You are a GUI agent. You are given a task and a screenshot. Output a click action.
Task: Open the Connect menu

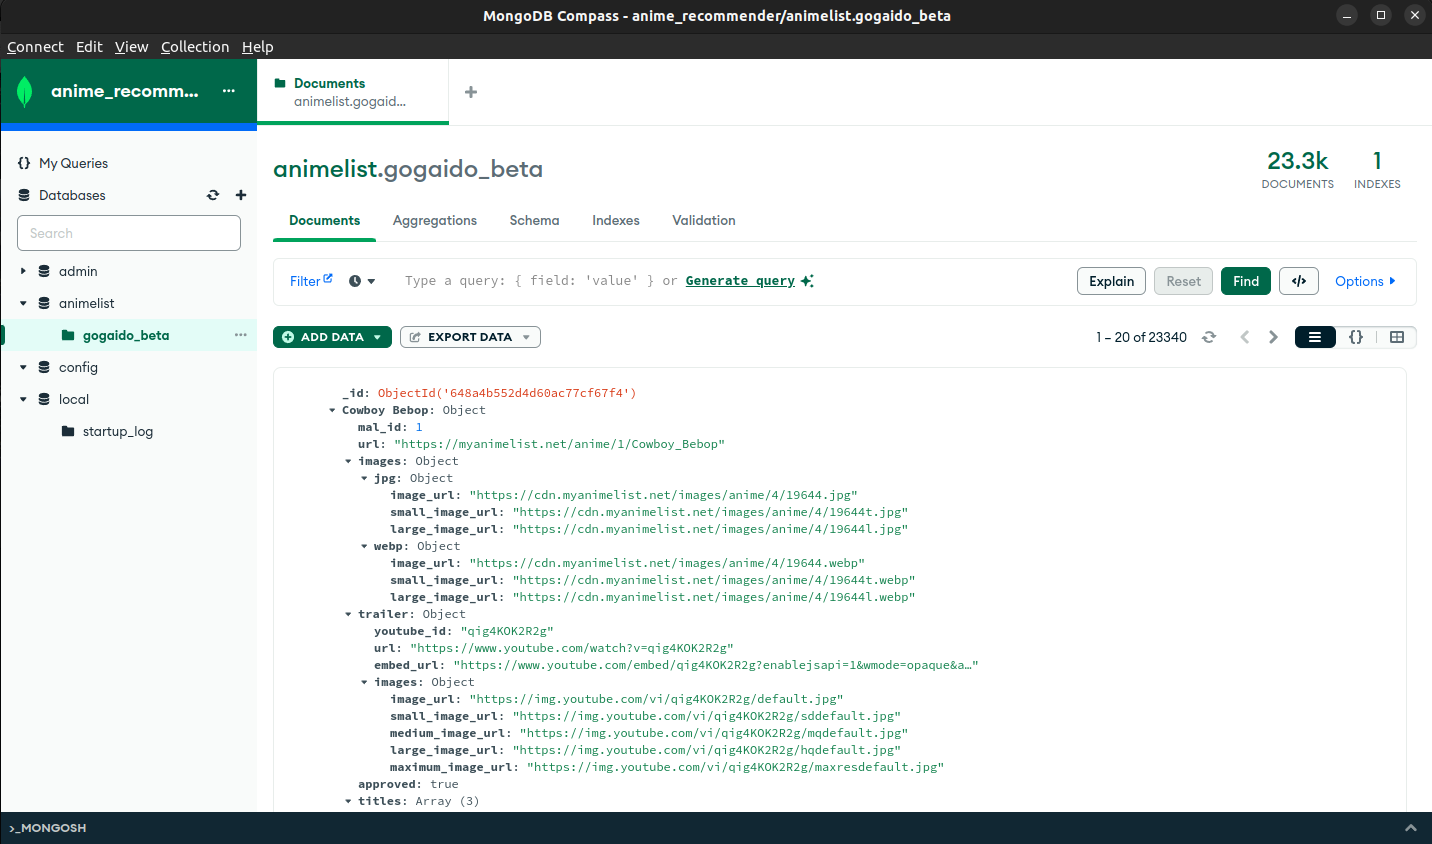click(35, 47)
